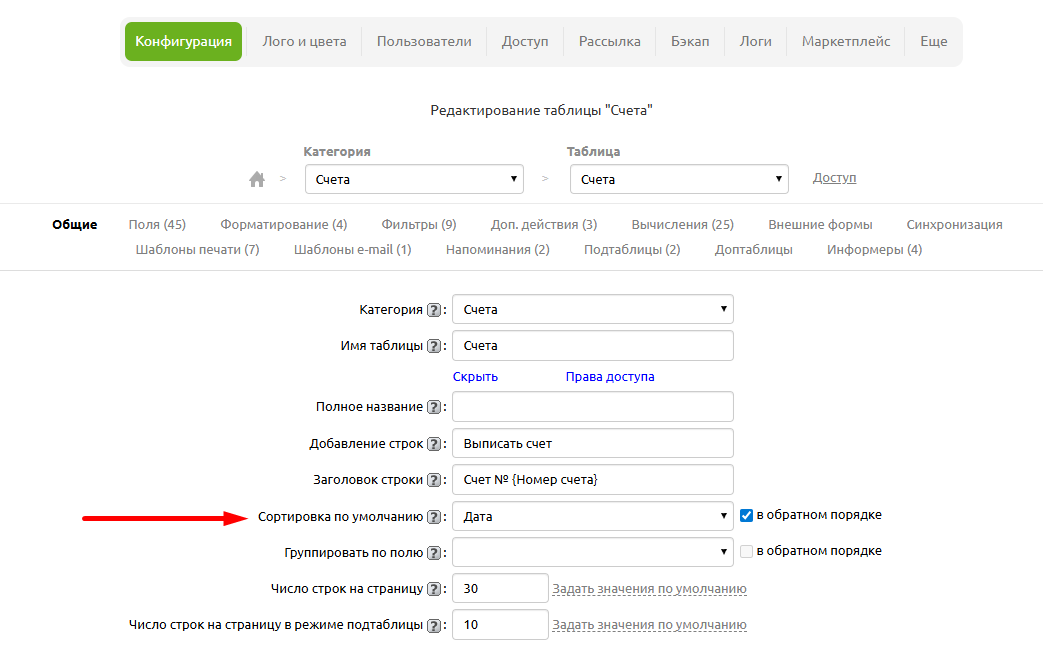The width and height of the screenshot is (1043, 646).
Task: Click help icon beside Имя таблицы
Action: tap(434, 346)
